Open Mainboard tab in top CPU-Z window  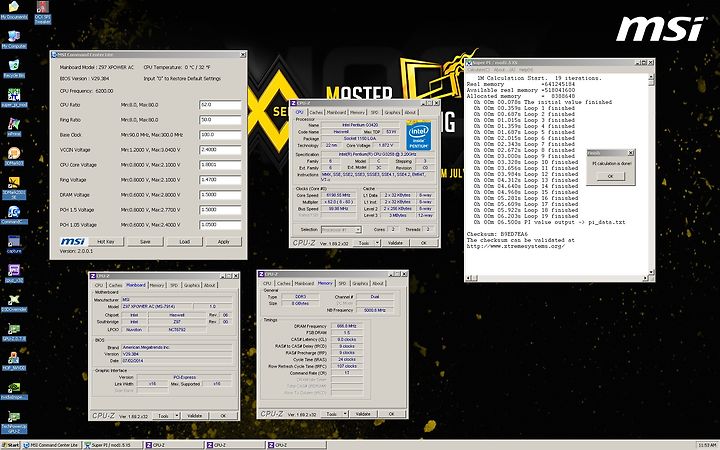[x=336, y=112]
